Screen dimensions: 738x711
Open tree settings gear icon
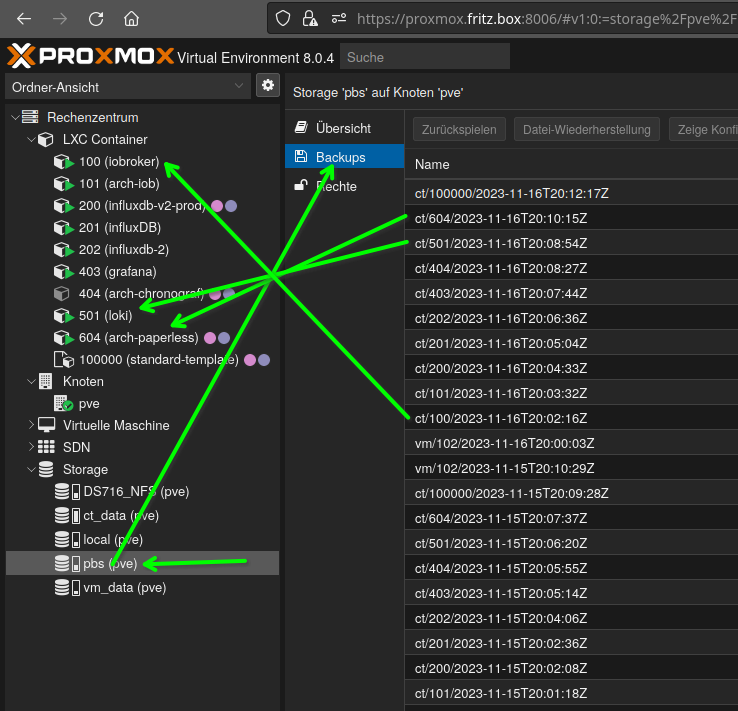[x=268, y=85]
